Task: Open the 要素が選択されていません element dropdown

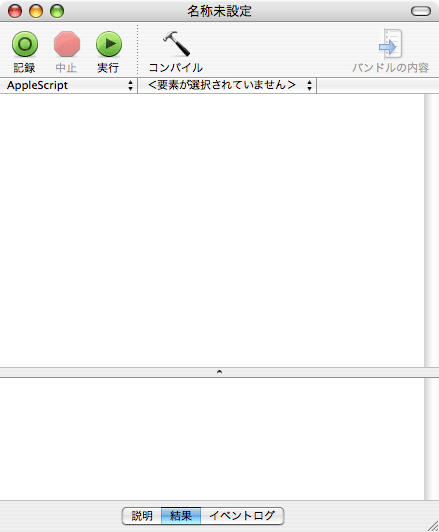Action: click(227, 85)
